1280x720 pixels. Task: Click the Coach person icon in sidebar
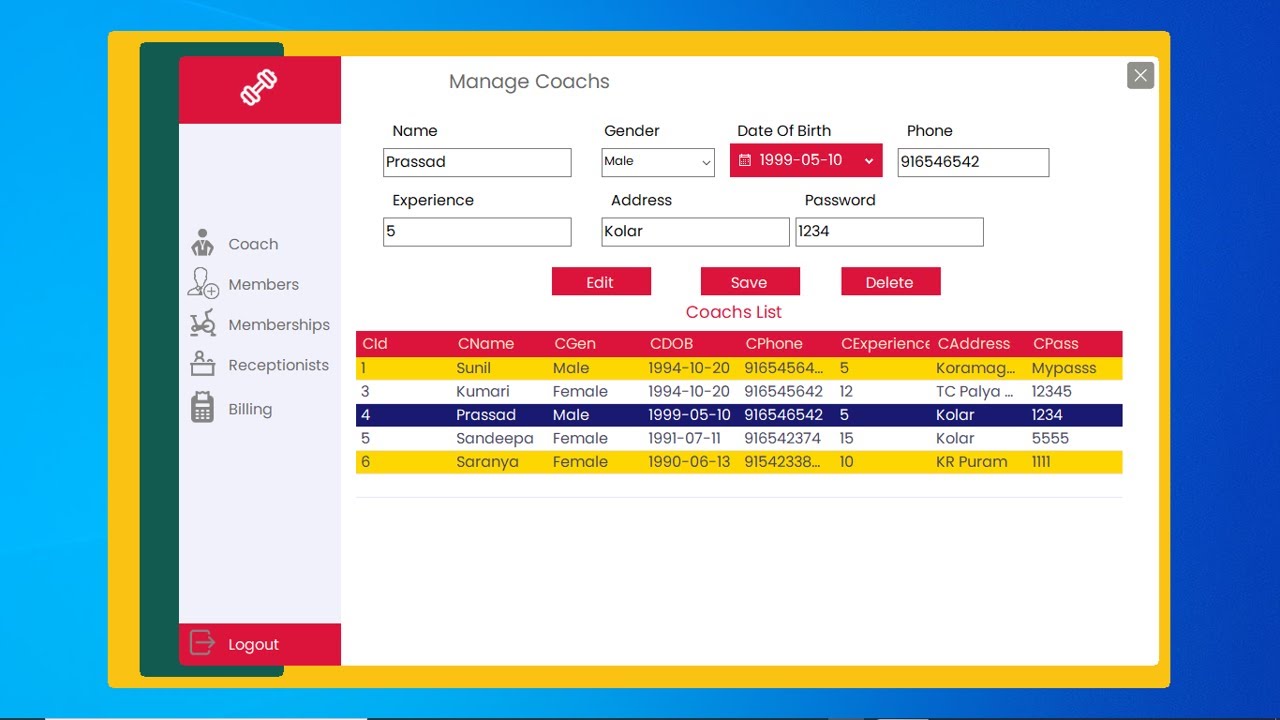[x=203, y=243]
